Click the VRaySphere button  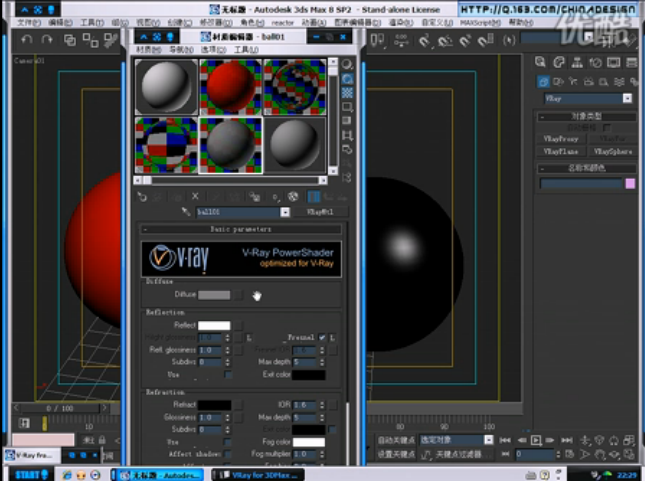click(x=613, y=152)
